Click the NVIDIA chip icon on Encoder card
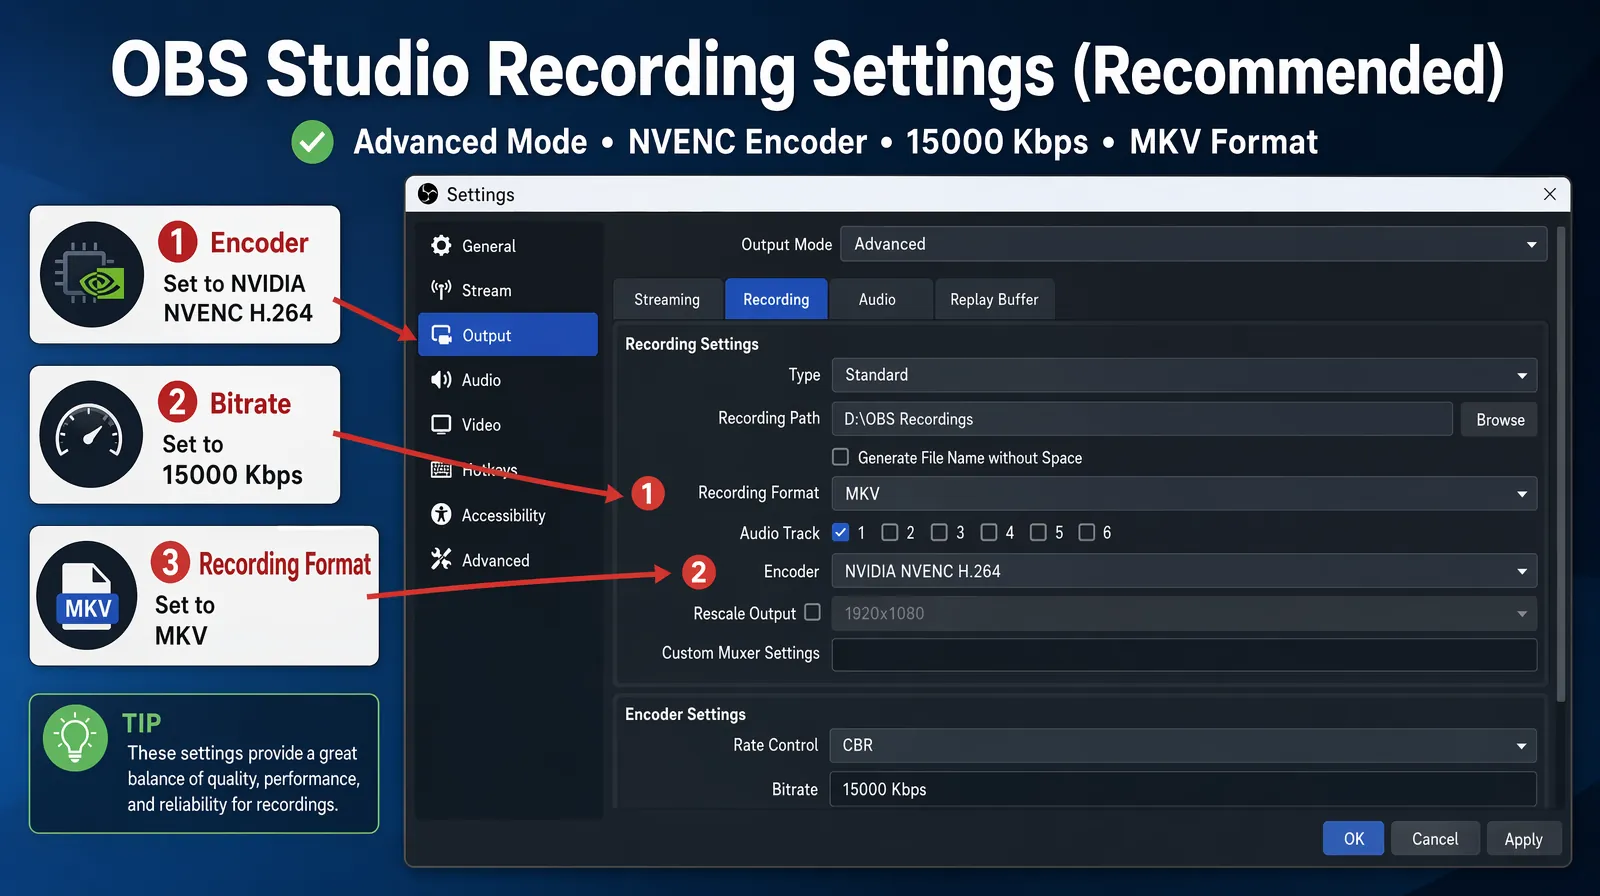1600x896 pixels. pos(92,274)
